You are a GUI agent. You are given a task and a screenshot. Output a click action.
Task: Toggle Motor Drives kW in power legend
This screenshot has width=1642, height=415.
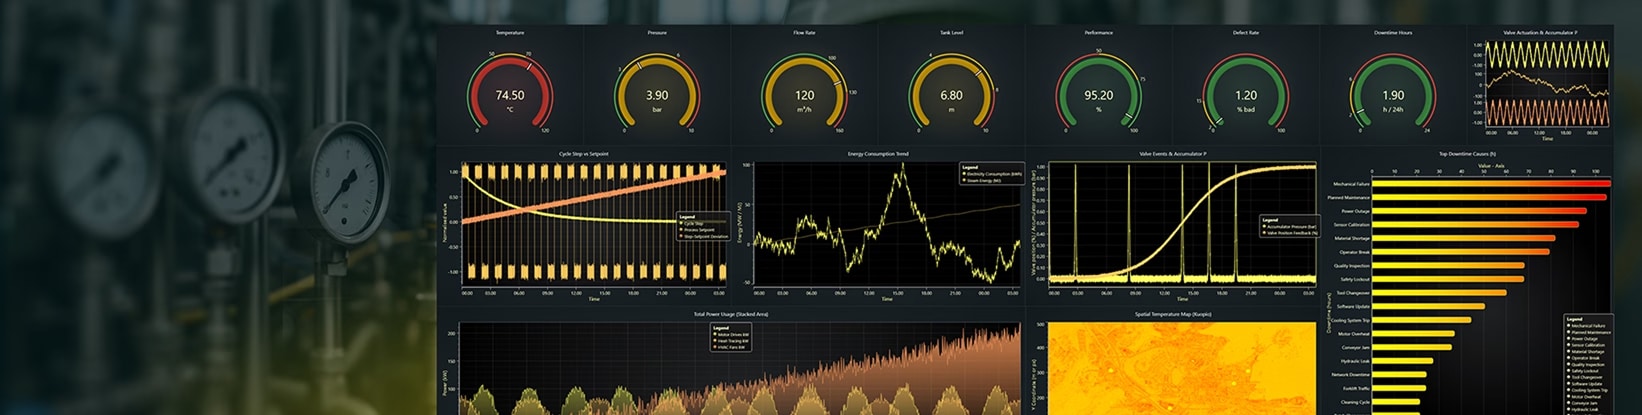[x=732, y=334]
